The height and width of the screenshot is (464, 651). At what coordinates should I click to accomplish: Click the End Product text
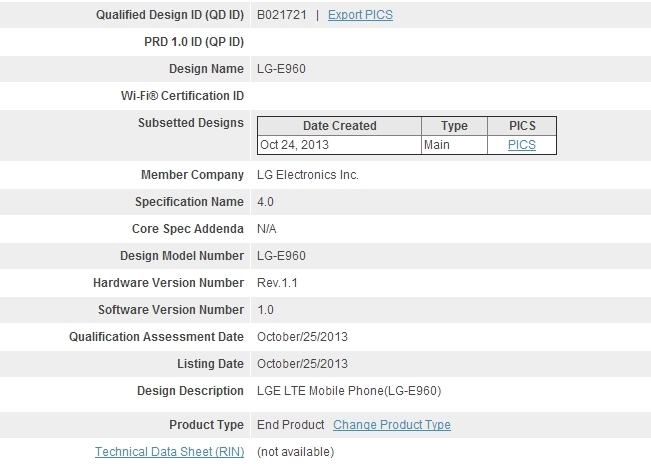tap(291, 424)
